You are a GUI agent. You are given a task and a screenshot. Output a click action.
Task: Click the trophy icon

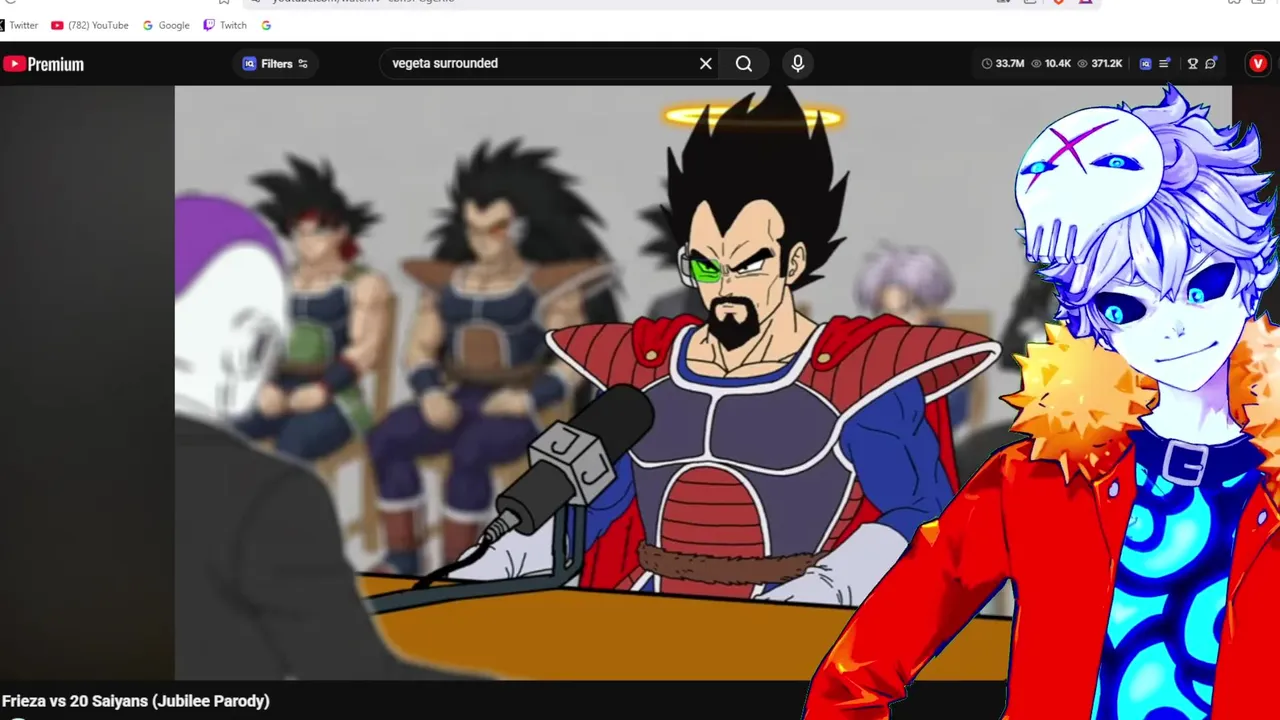click(1192, 63)
